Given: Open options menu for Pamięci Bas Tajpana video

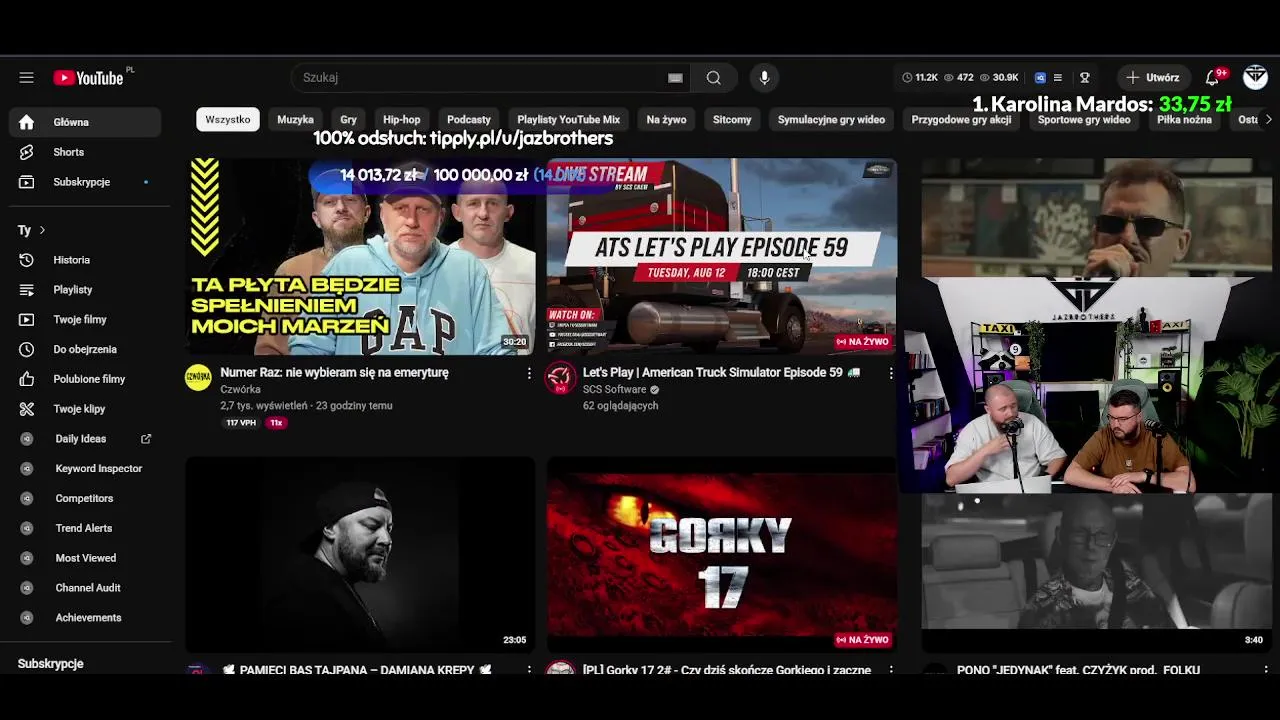Looking at the screenshot, I should pyautogui.click(x=529, y=670).
